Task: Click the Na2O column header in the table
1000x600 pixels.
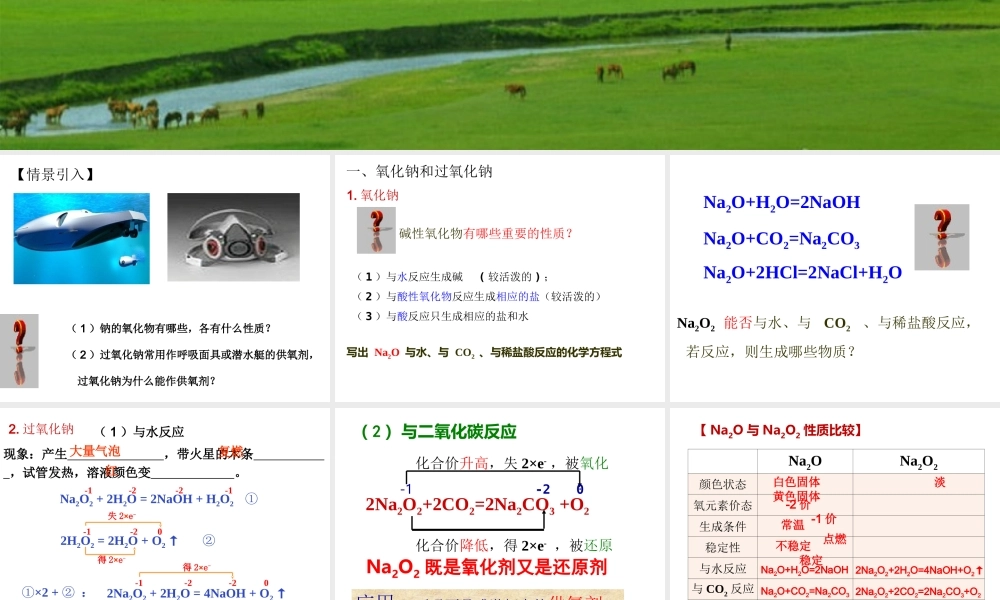Action: [x=805, y=461]
